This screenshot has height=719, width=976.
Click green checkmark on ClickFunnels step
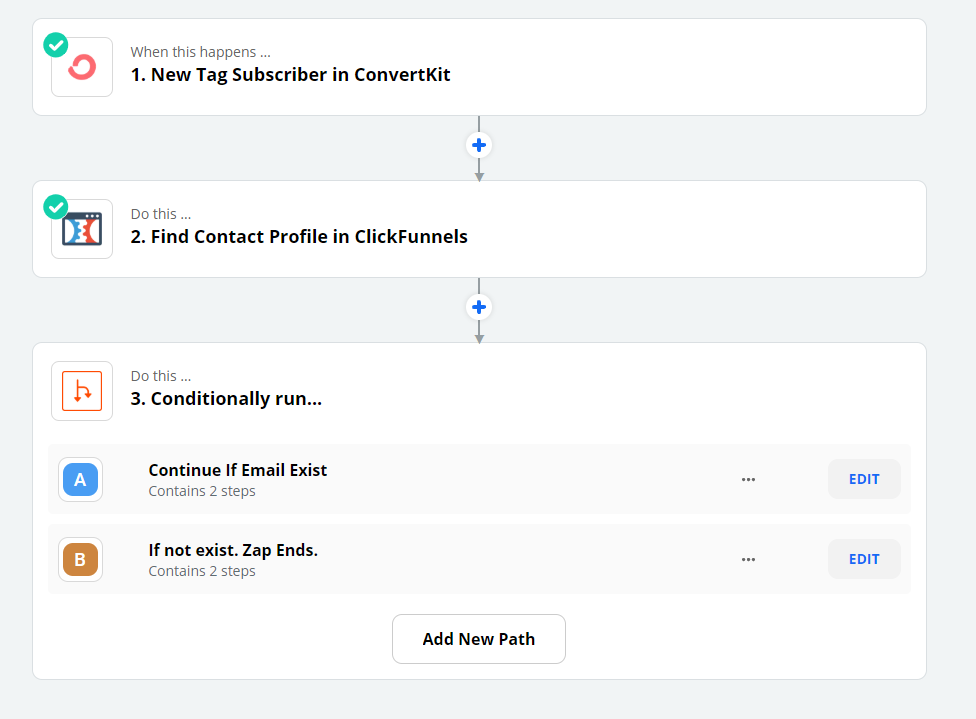pos(56,207)
